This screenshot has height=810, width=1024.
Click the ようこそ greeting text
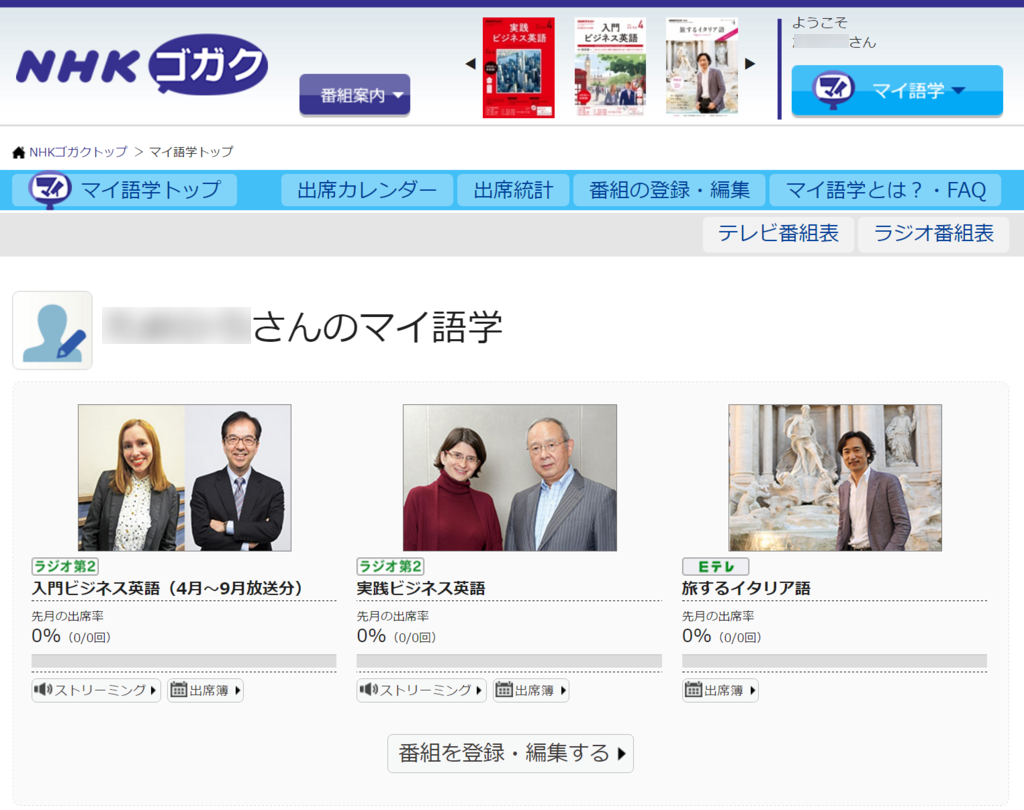coord(820,23)
